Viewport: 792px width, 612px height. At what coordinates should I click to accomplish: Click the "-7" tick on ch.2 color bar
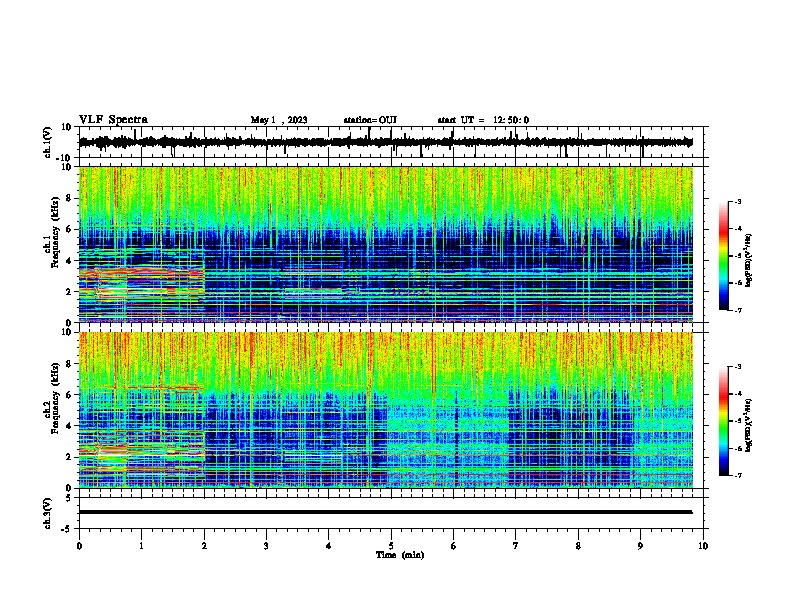point(737,476)
